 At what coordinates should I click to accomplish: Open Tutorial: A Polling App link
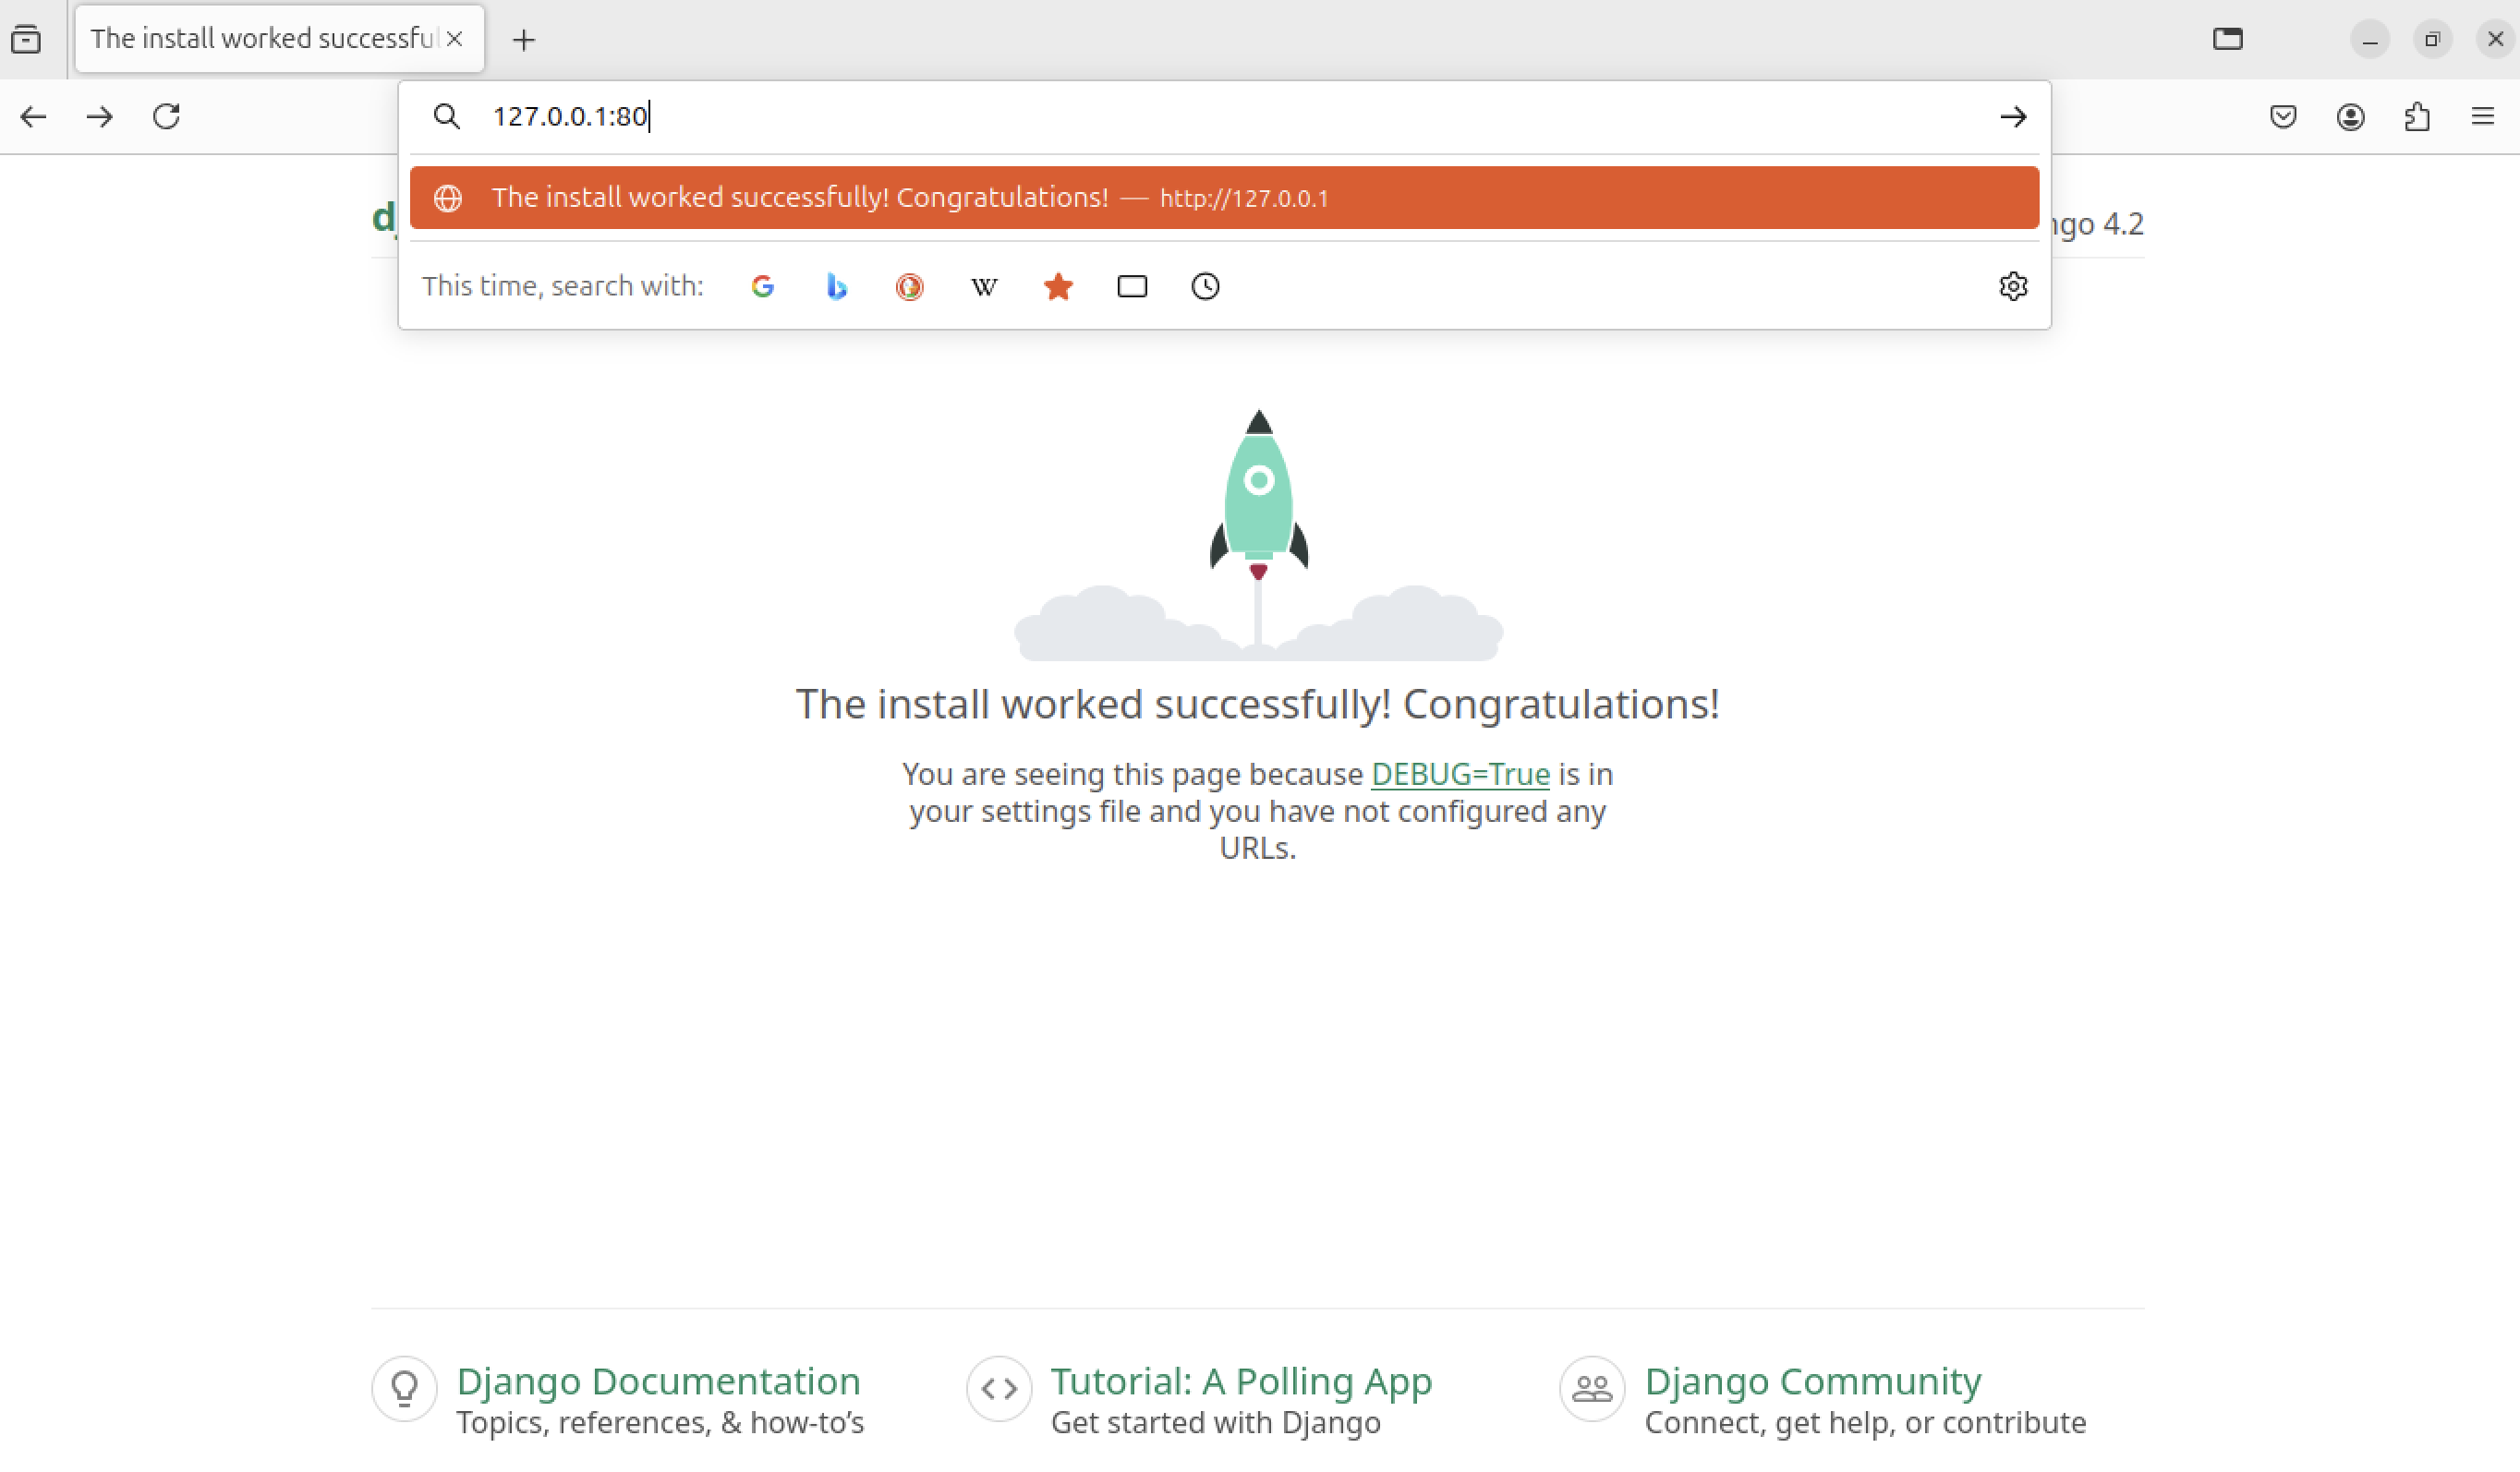1241,1381
